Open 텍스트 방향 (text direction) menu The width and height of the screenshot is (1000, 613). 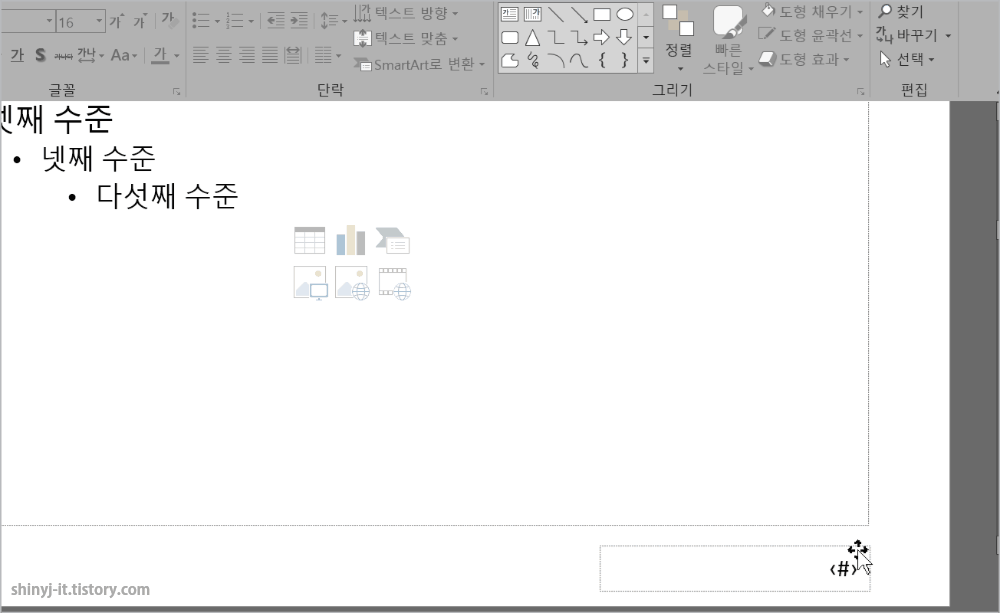406,13
